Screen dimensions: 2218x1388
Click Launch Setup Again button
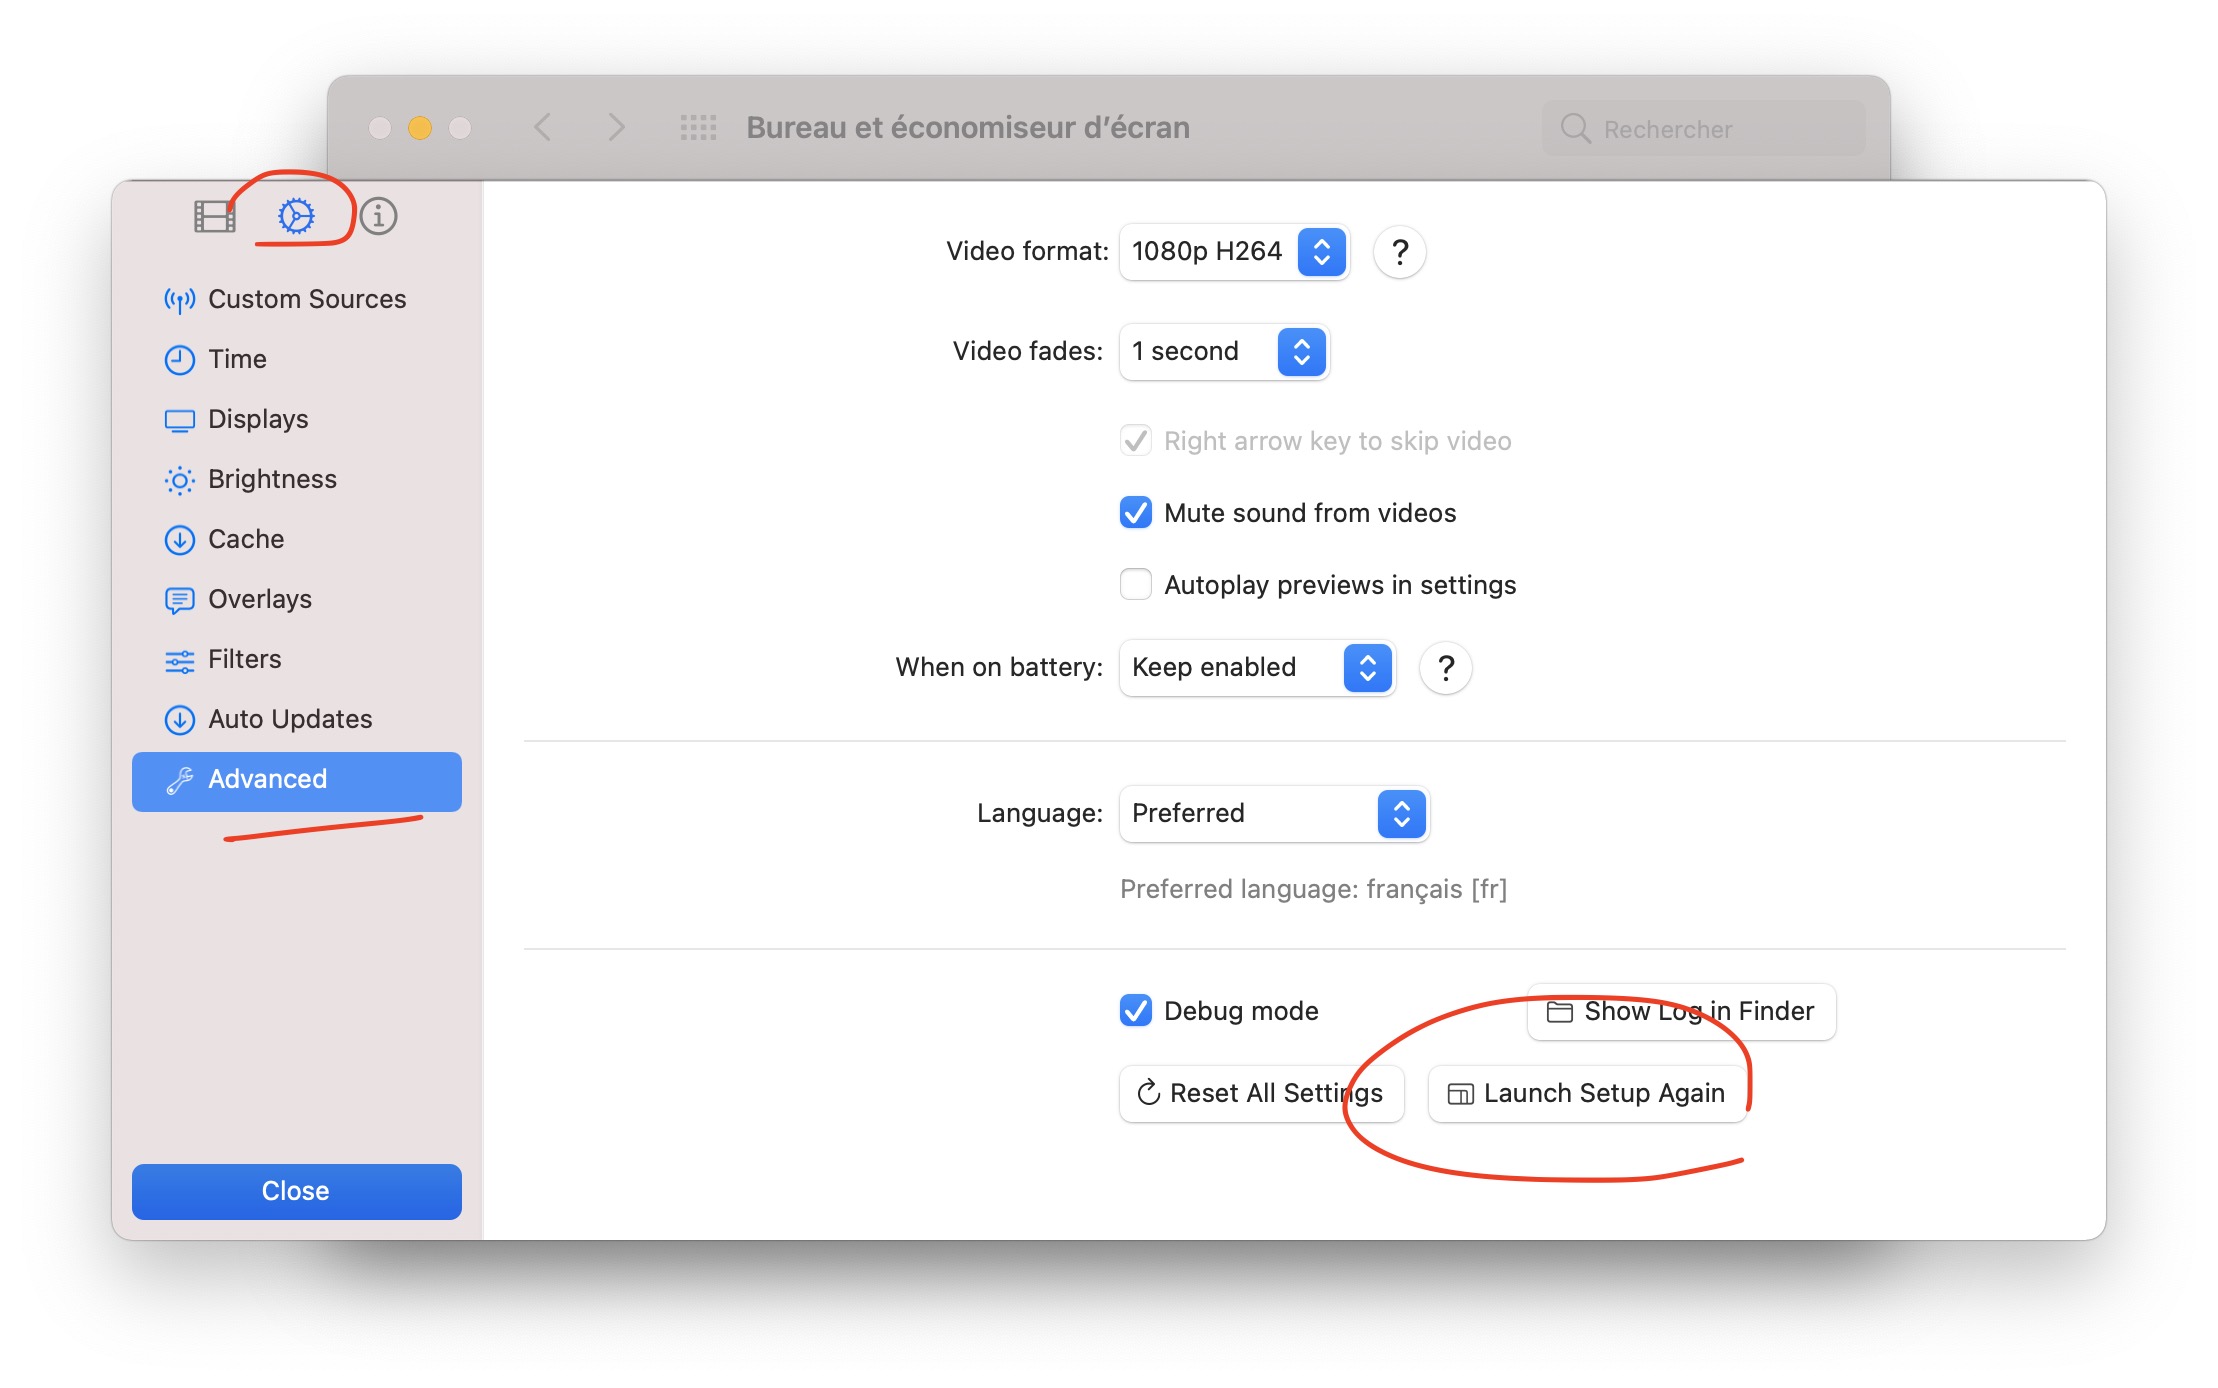[x=1586, y=1094]
